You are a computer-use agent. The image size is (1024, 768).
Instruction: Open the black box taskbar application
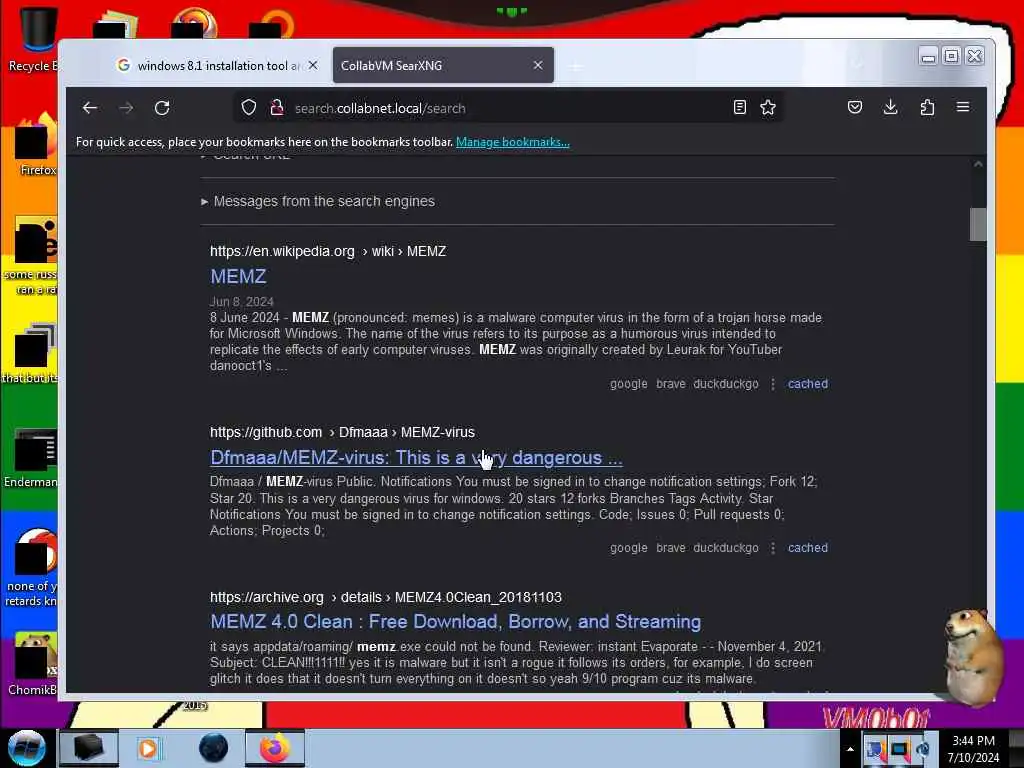(88, 748)
